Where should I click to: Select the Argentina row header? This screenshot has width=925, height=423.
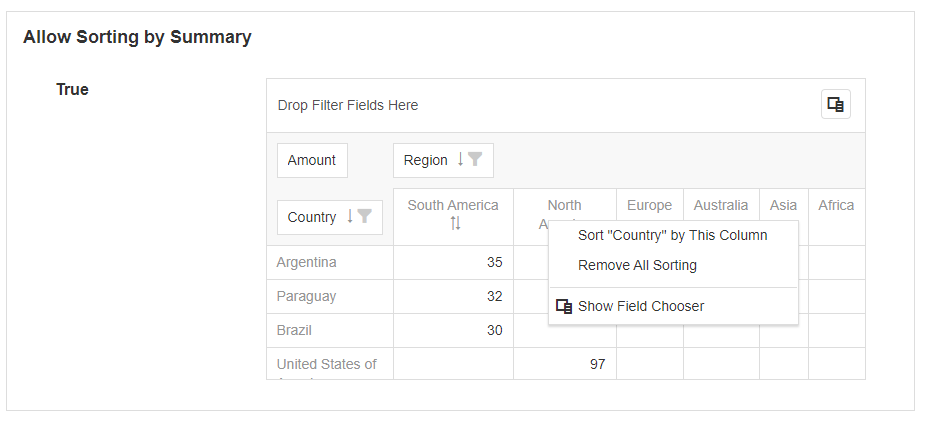click(x=307, y=262)
